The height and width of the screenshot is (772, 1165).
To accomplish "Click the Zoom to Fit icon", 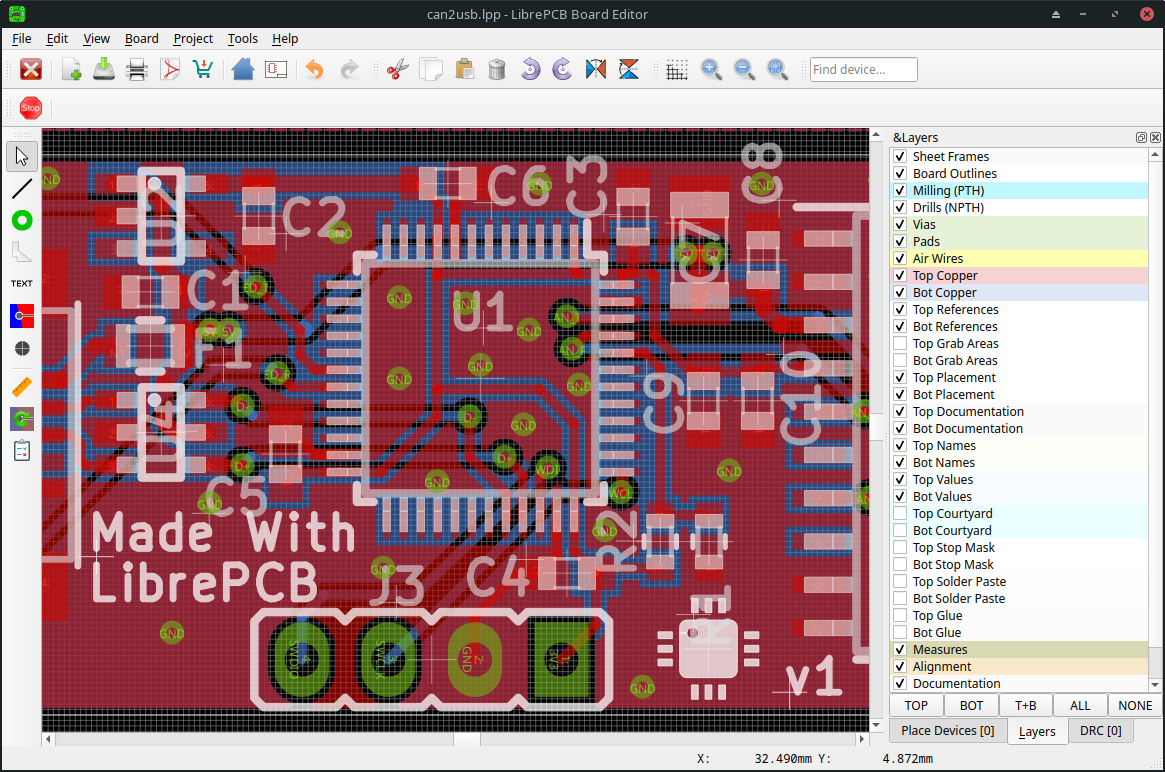I will click(x=777, y=70).
